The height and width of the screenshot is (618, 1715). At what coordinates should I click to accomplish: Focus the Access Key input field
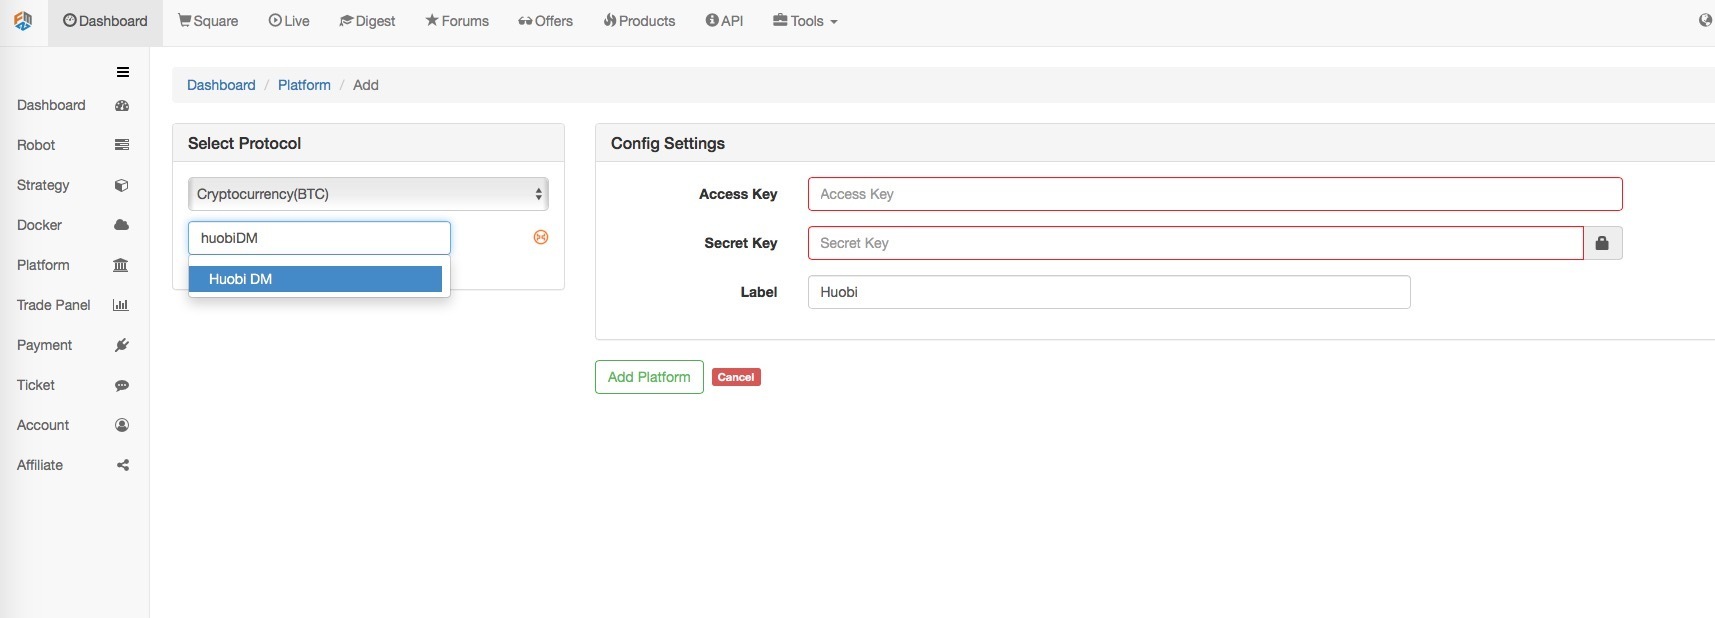[1215, 194]
